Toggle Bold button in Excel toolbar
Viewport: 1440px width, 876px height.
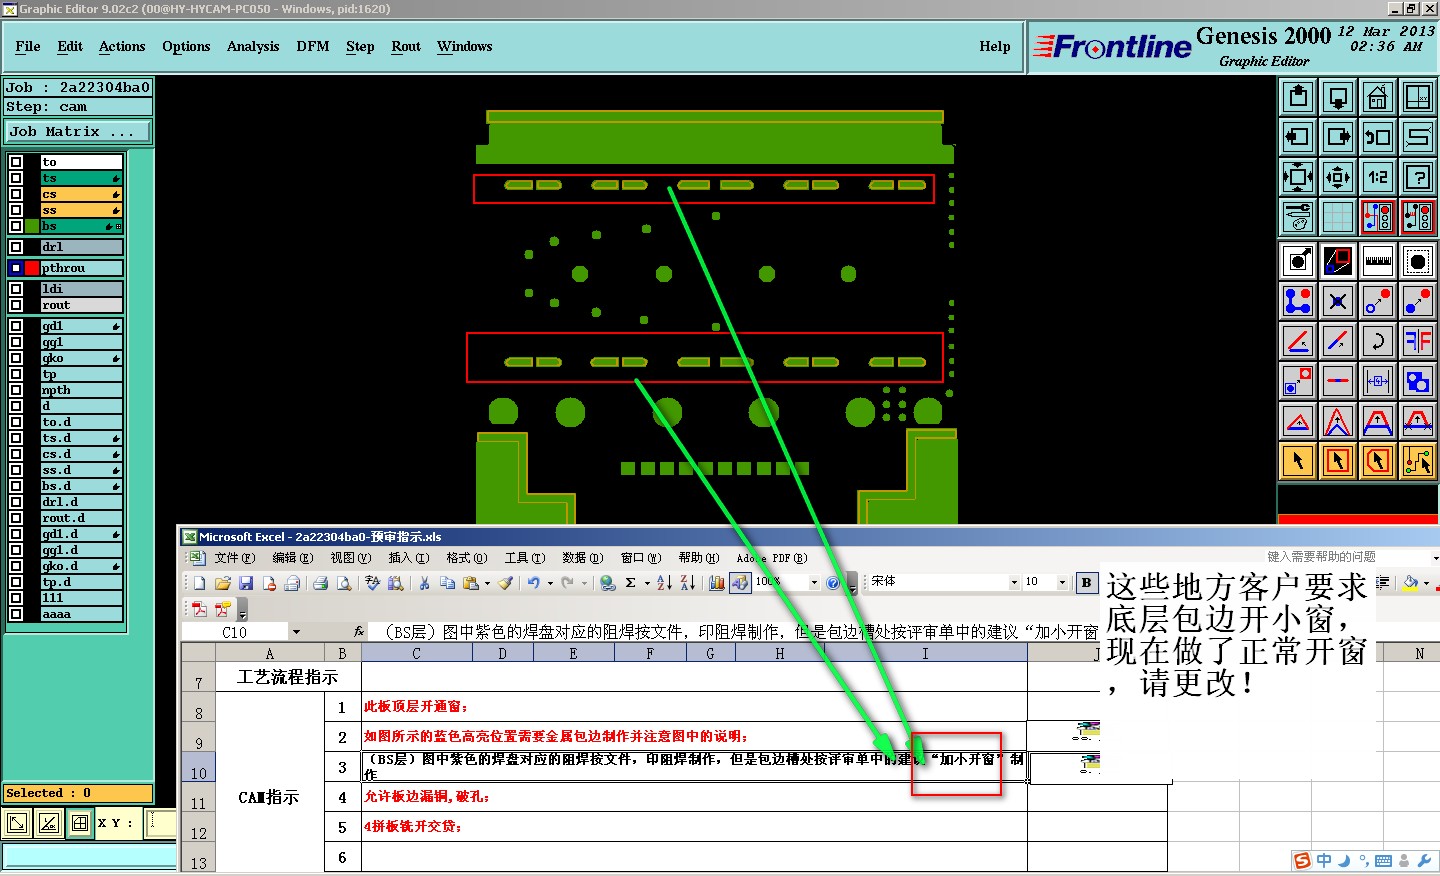coord(1086,583)
